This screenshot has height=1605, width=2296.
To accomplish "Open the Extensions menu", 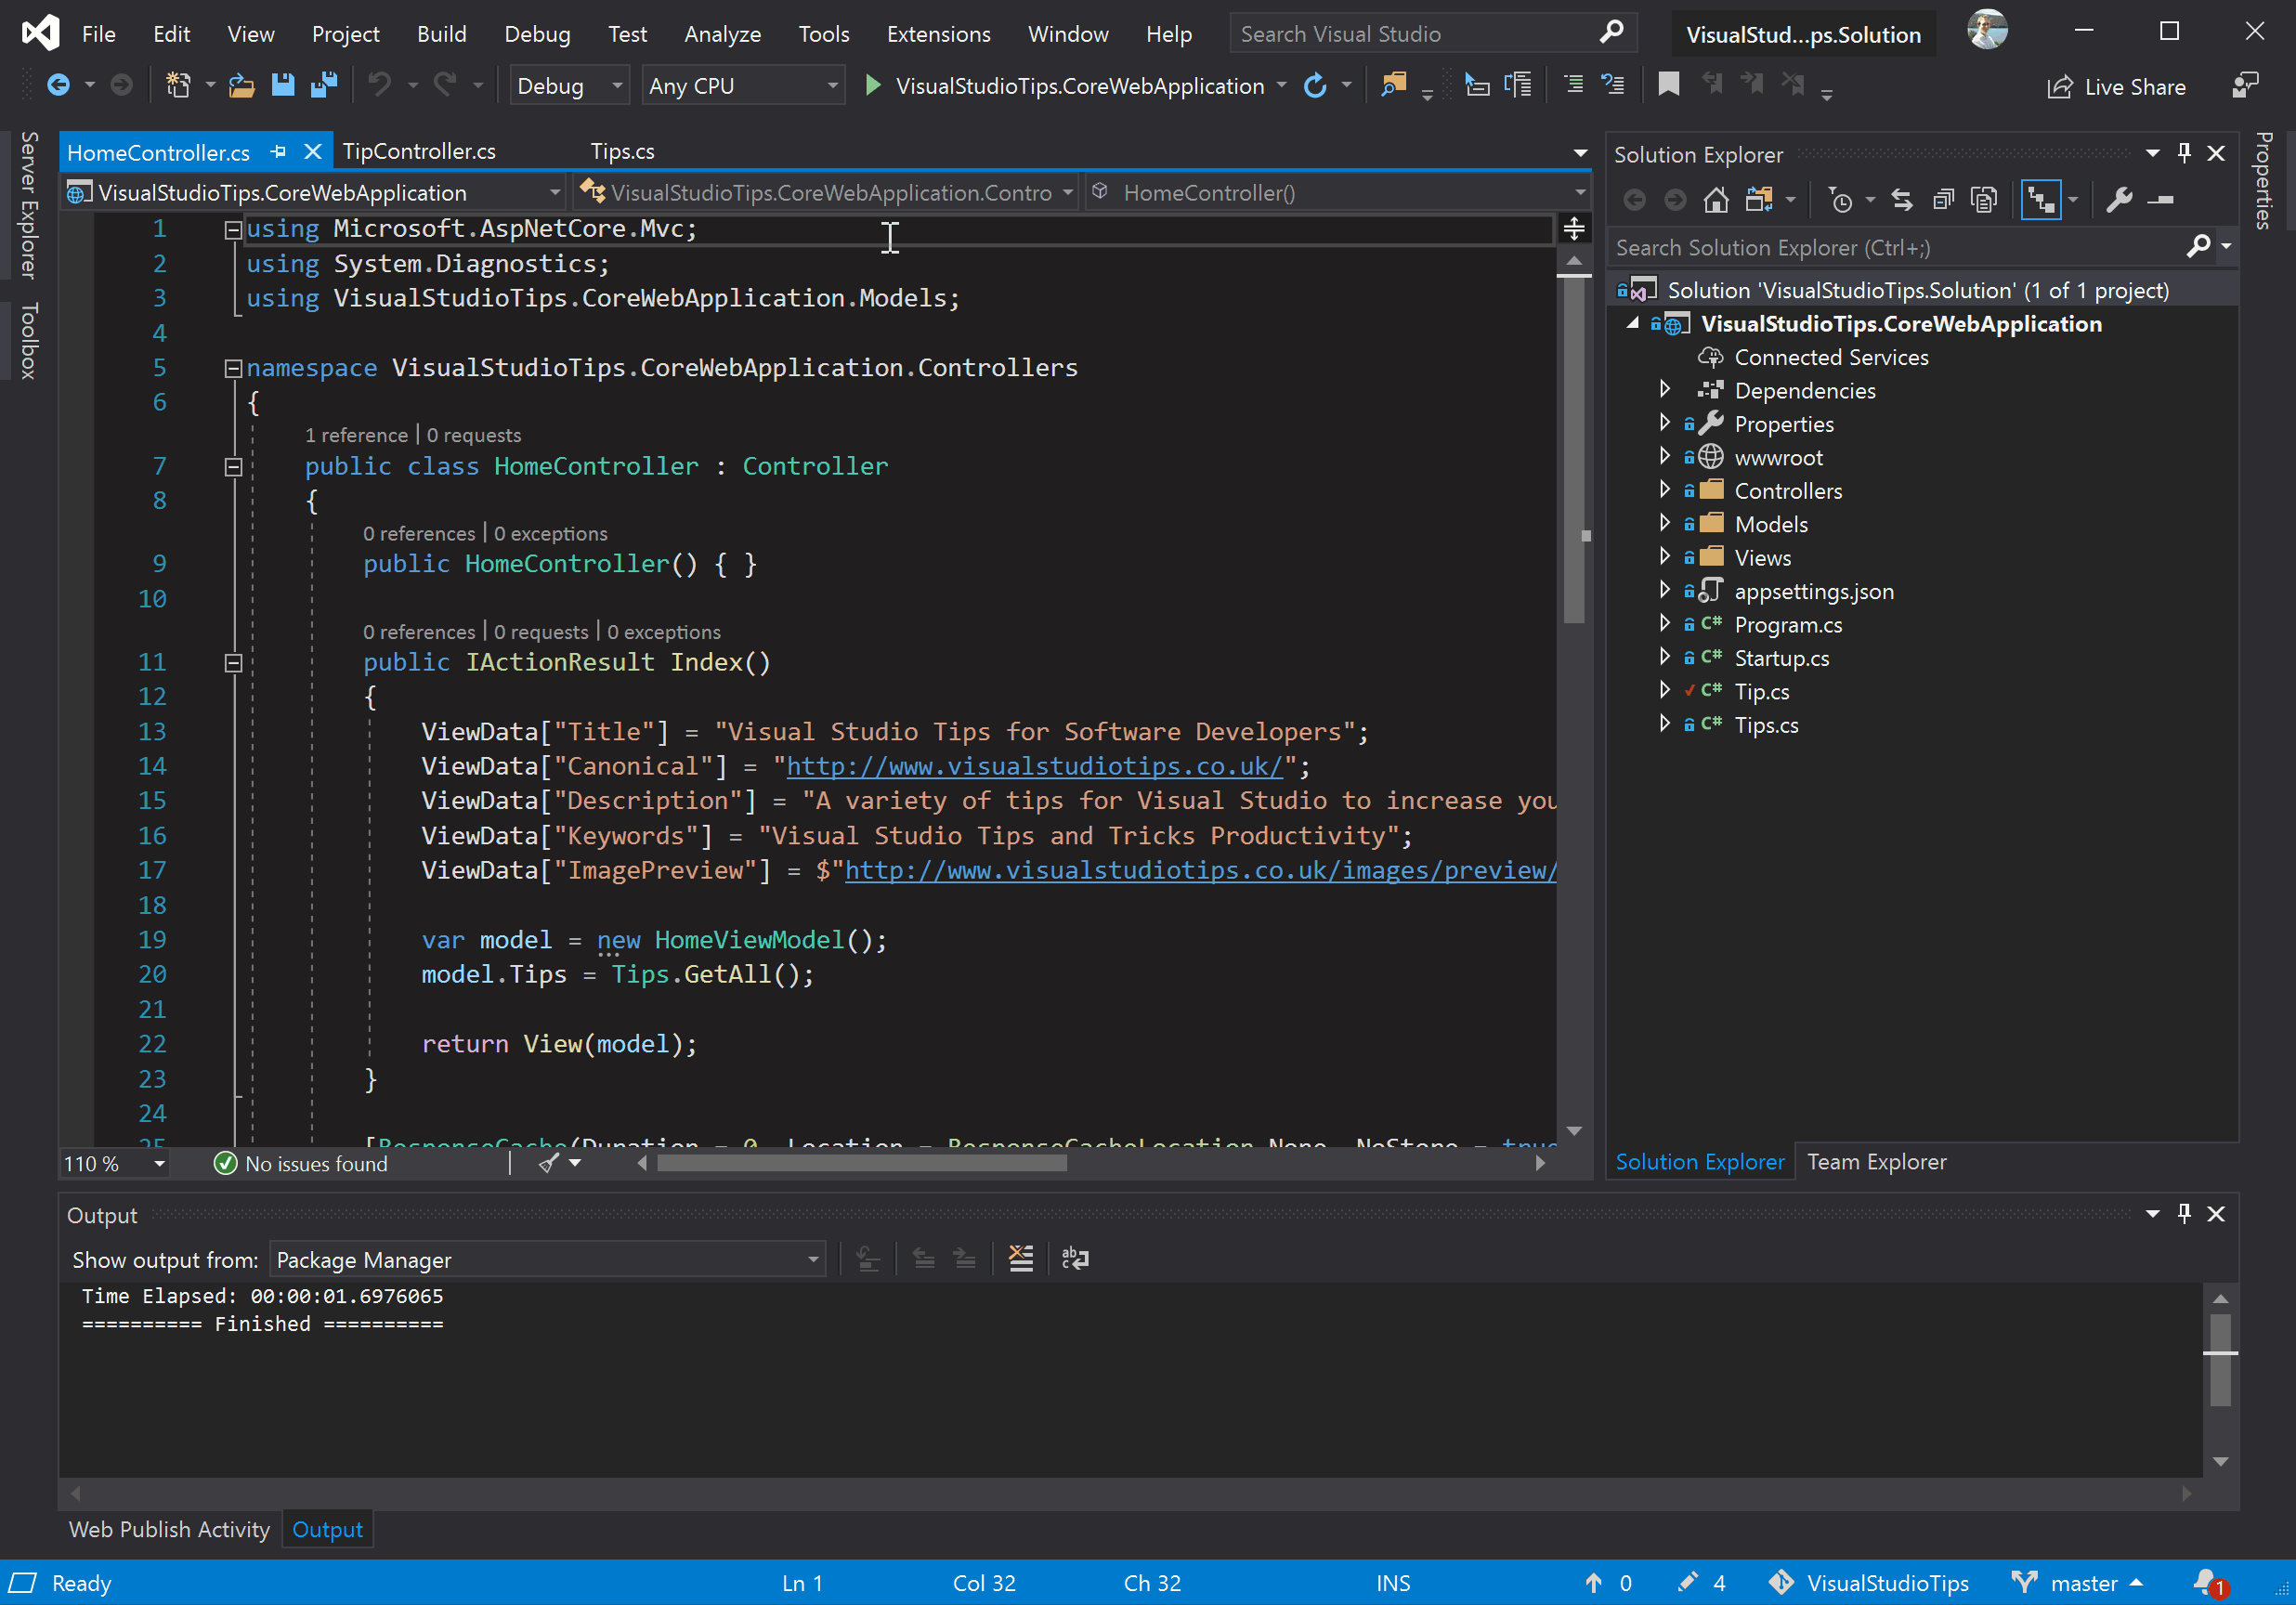I will [938, 33].
